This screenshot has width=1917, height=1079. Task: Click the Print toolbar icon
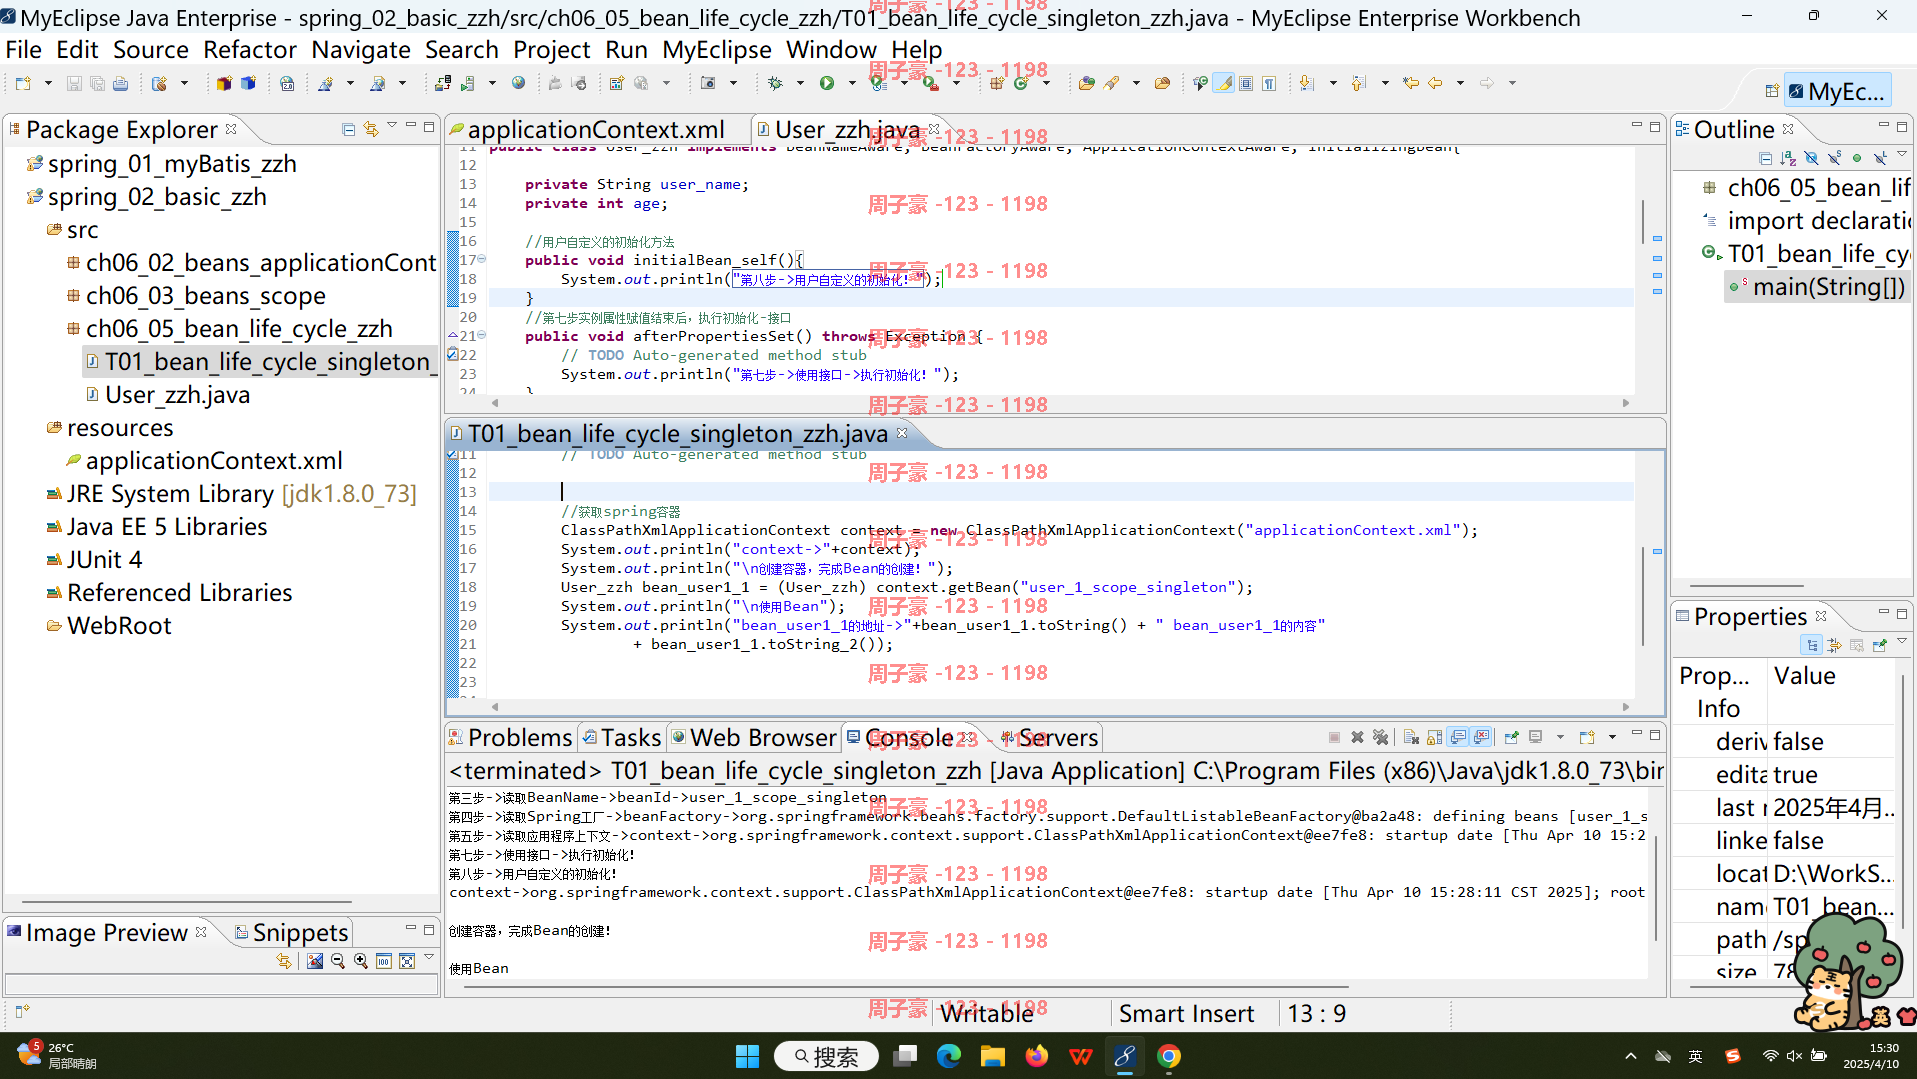121,84
